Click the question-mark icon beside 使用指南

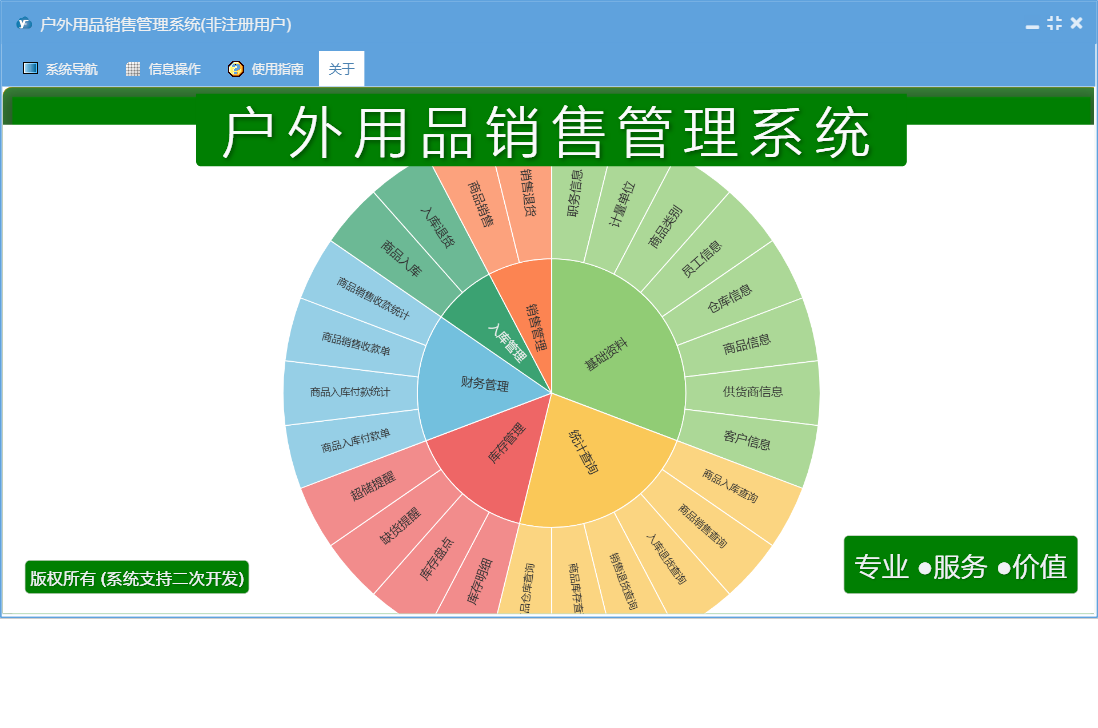click(236, 69)
